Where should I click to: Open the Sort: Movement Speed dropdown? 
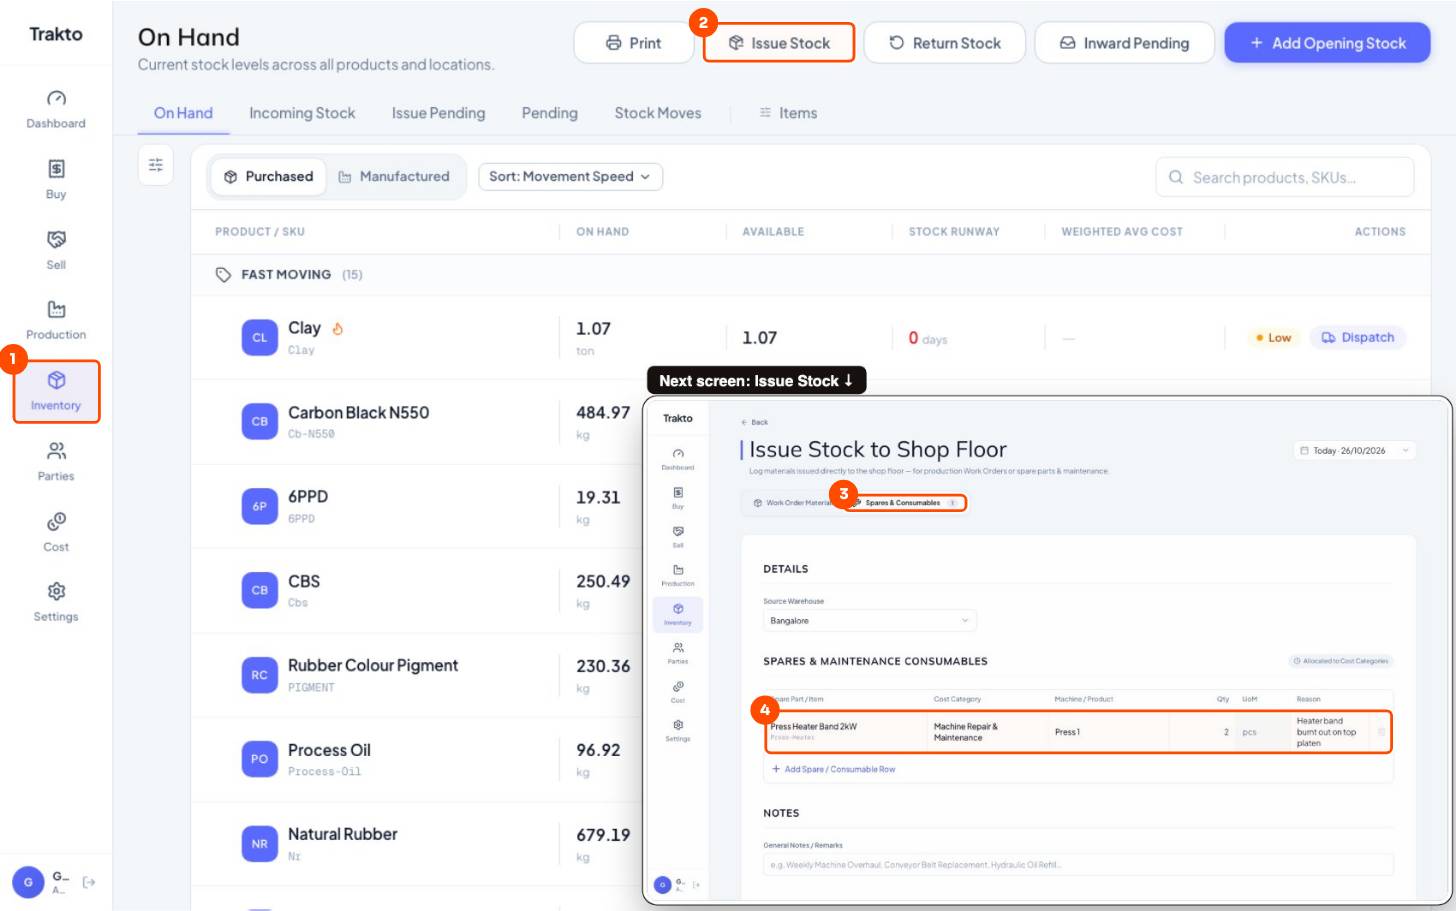pos(570,176)
